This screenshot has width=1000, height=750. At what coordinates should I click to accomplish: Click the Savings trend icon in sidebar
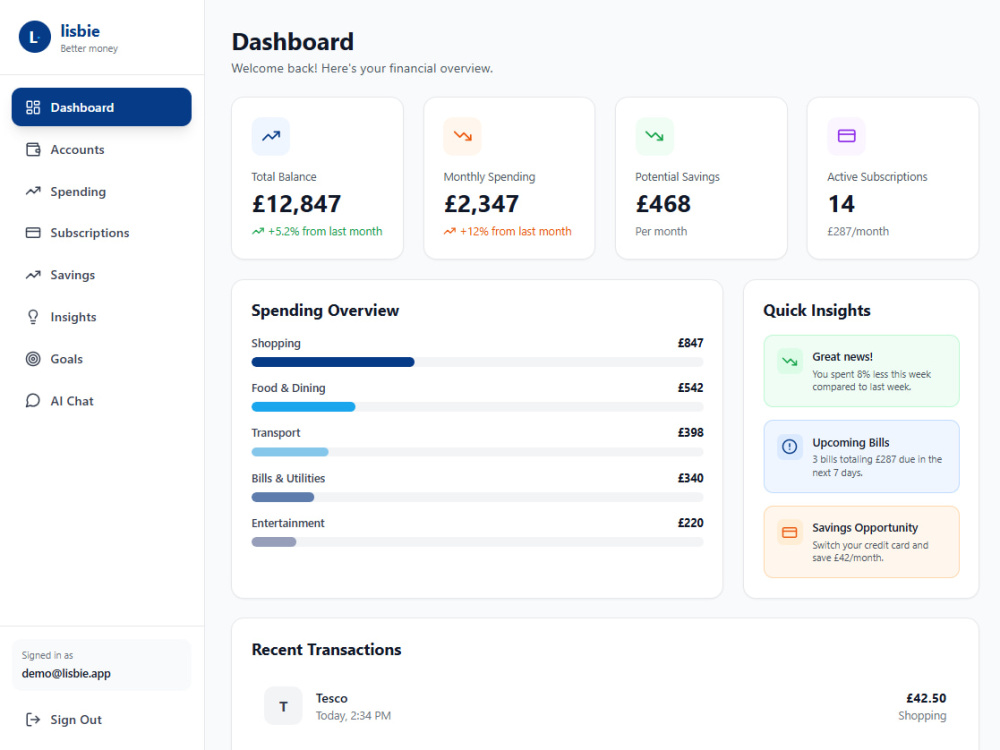pyautogui.click(x=33, y=275)
